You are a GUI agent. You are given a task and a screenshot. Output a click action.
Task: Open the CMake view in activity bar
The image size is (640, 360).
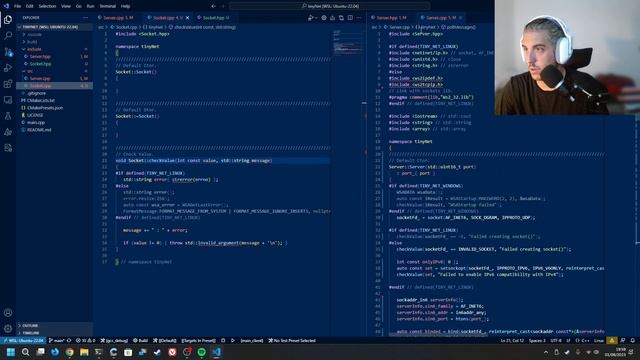click(x=8, y=132)
